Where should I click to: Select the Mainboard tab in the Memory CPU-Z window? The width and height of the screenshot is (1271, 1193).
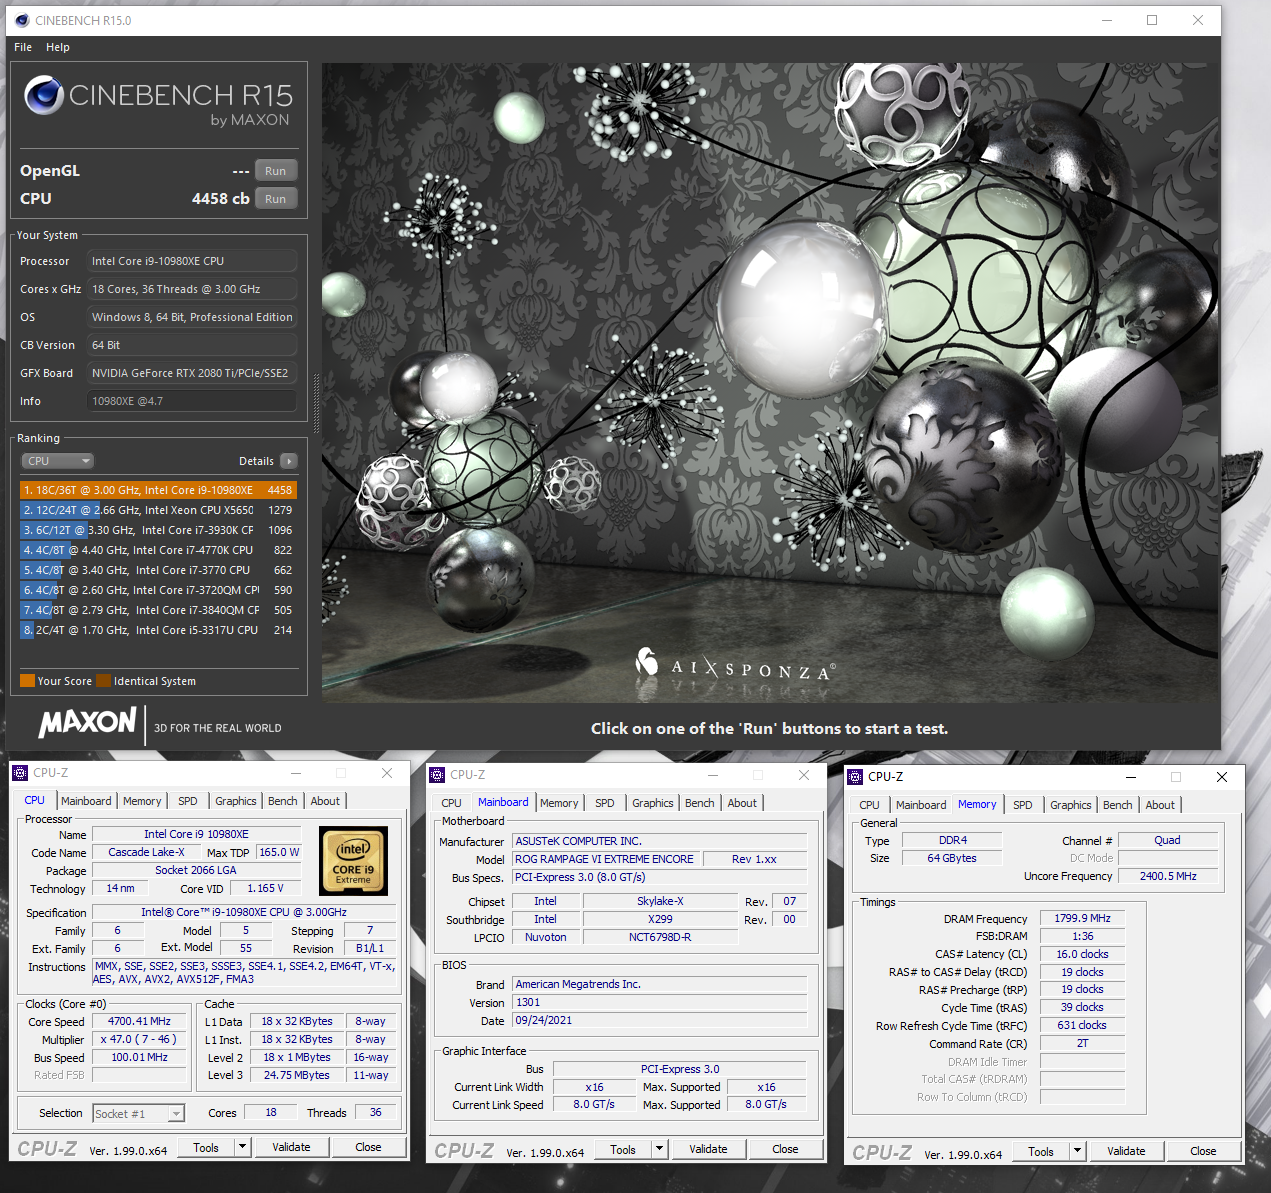point(921,805)
